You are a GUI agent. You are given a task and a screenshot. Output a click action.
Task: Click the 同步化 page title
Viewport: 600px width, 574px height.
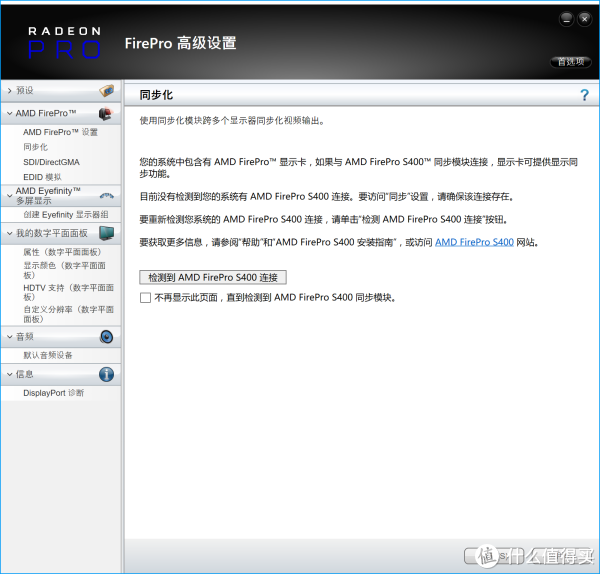(x=156, y=95)
